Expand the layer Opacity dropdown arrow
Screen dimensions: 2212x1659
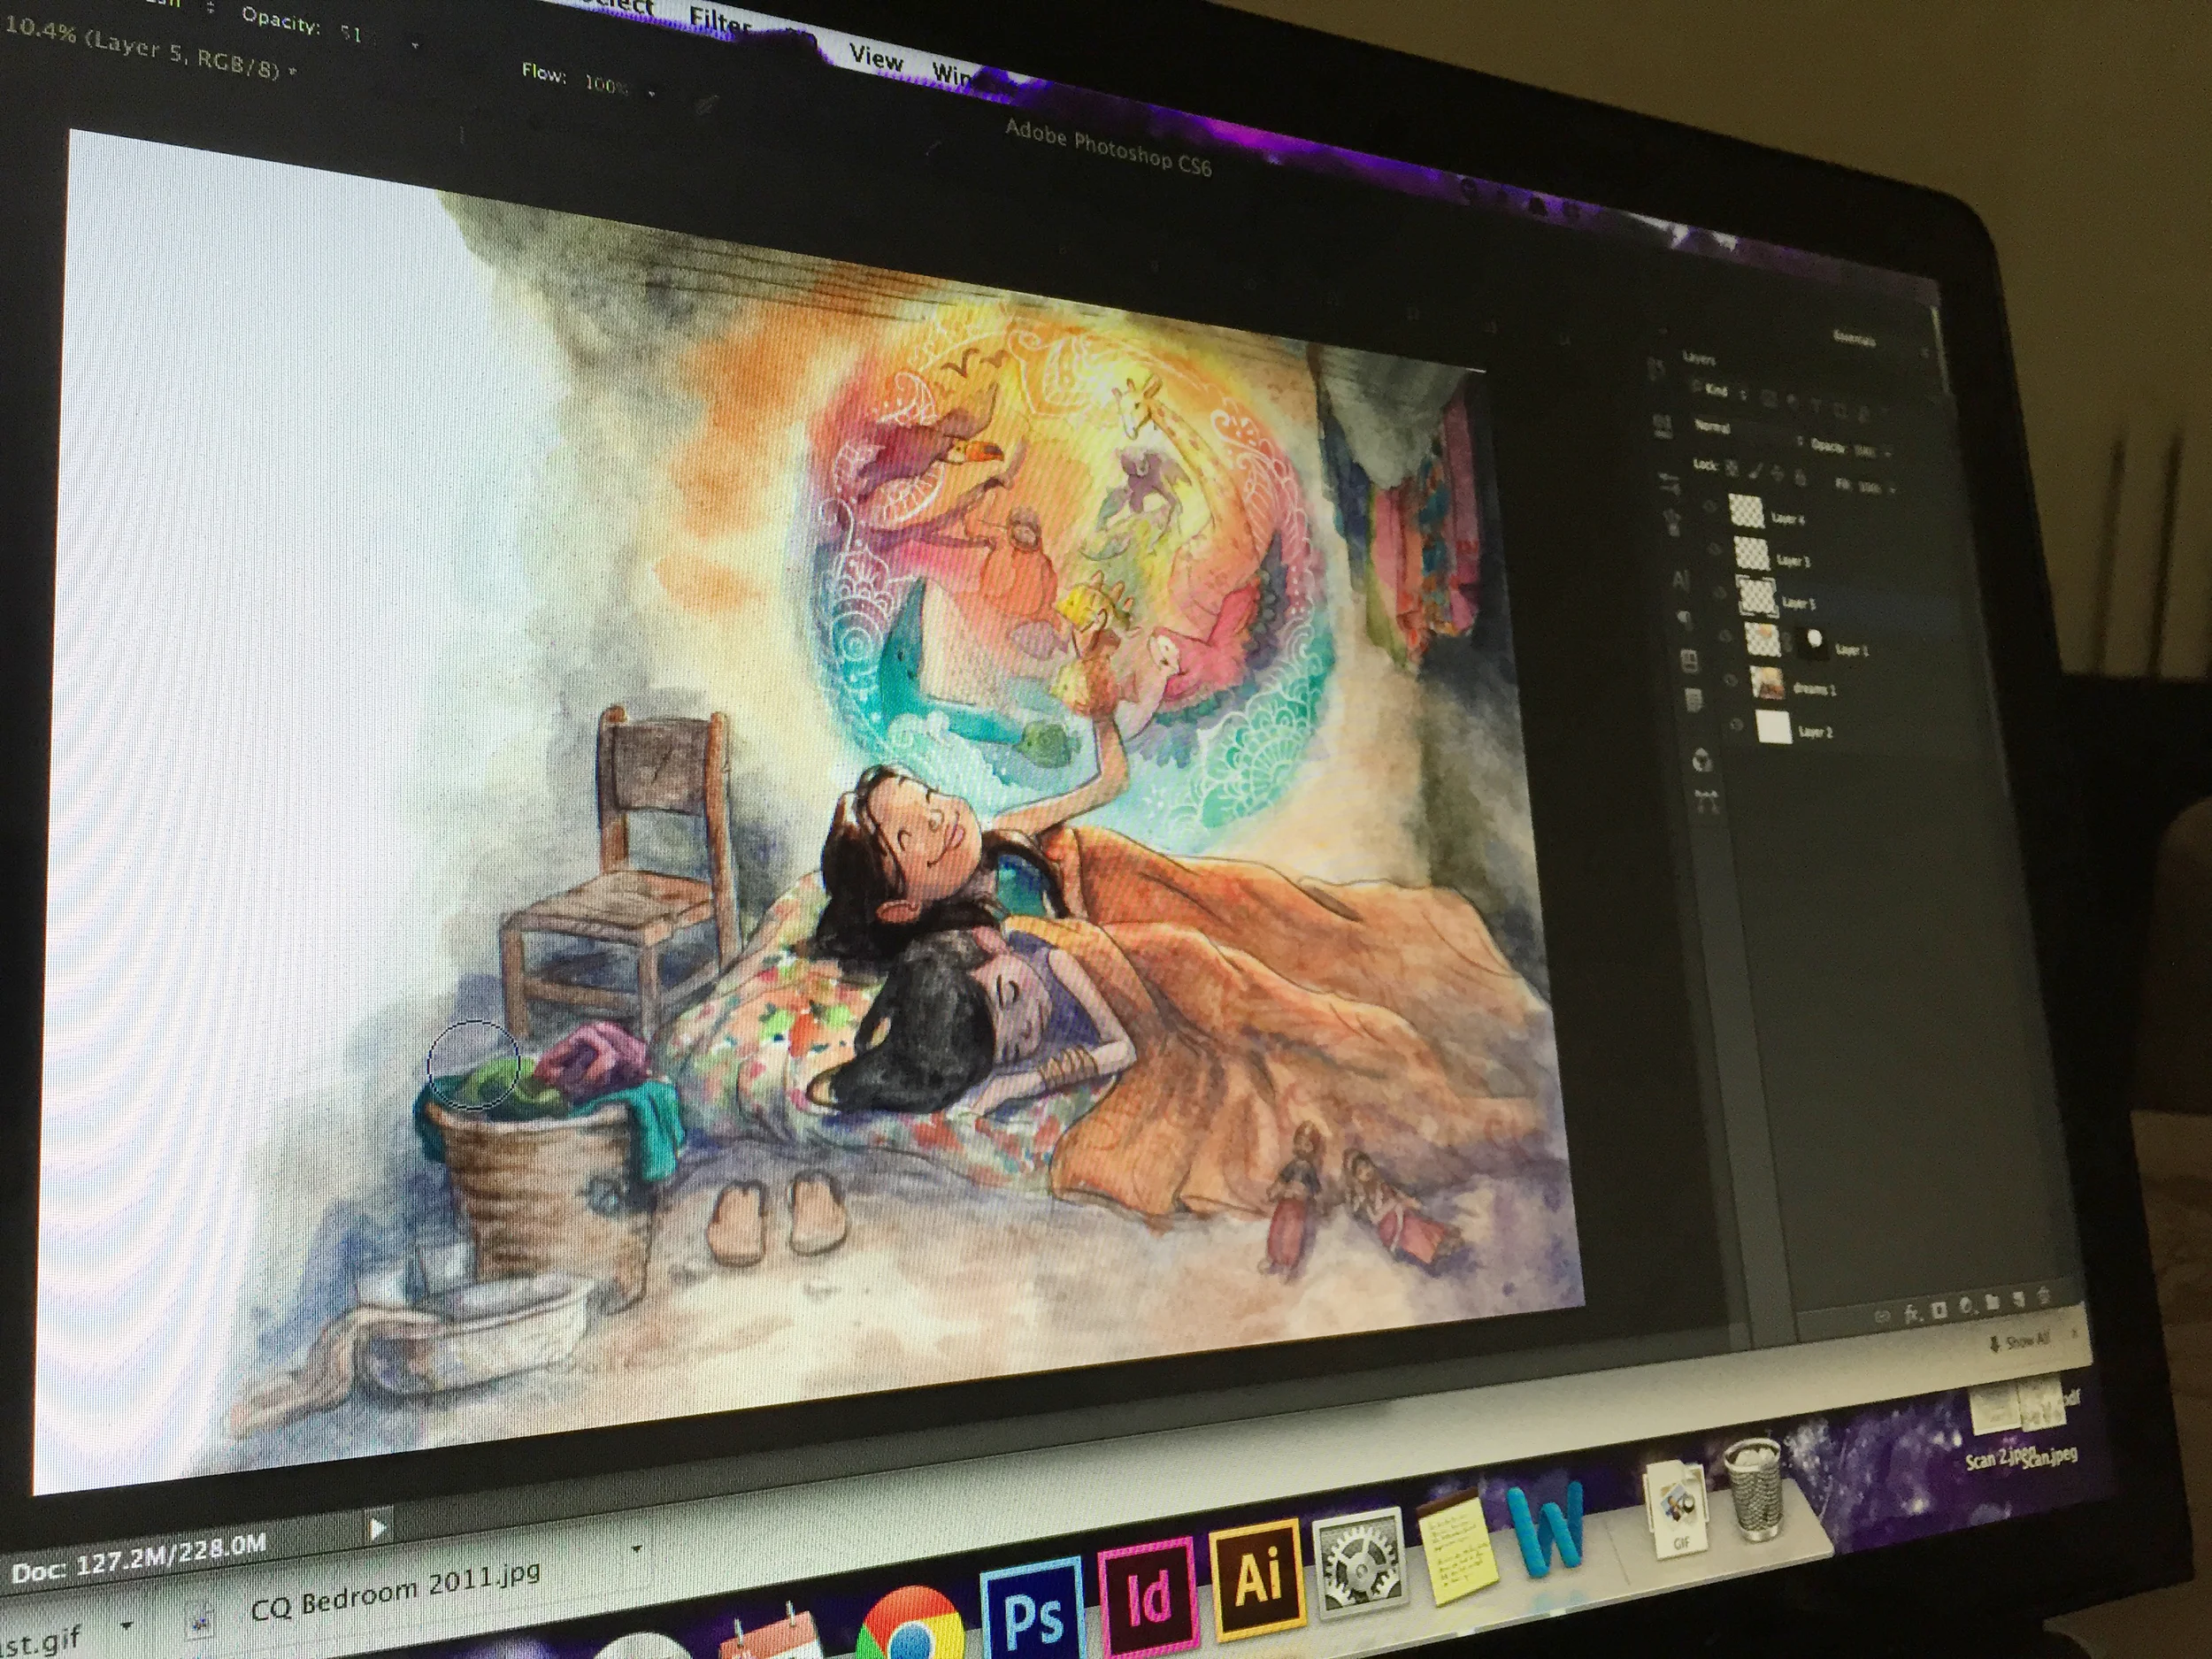(1888, 455)
